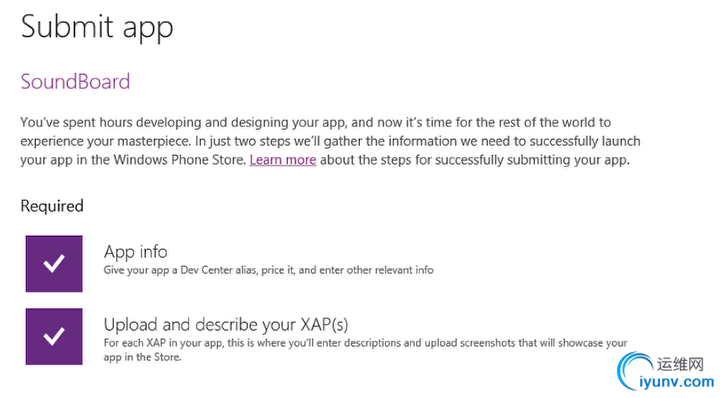The image size is (720, 398).
Task: Click the experience your masterpiece sentence
Action: coord(106,141)
